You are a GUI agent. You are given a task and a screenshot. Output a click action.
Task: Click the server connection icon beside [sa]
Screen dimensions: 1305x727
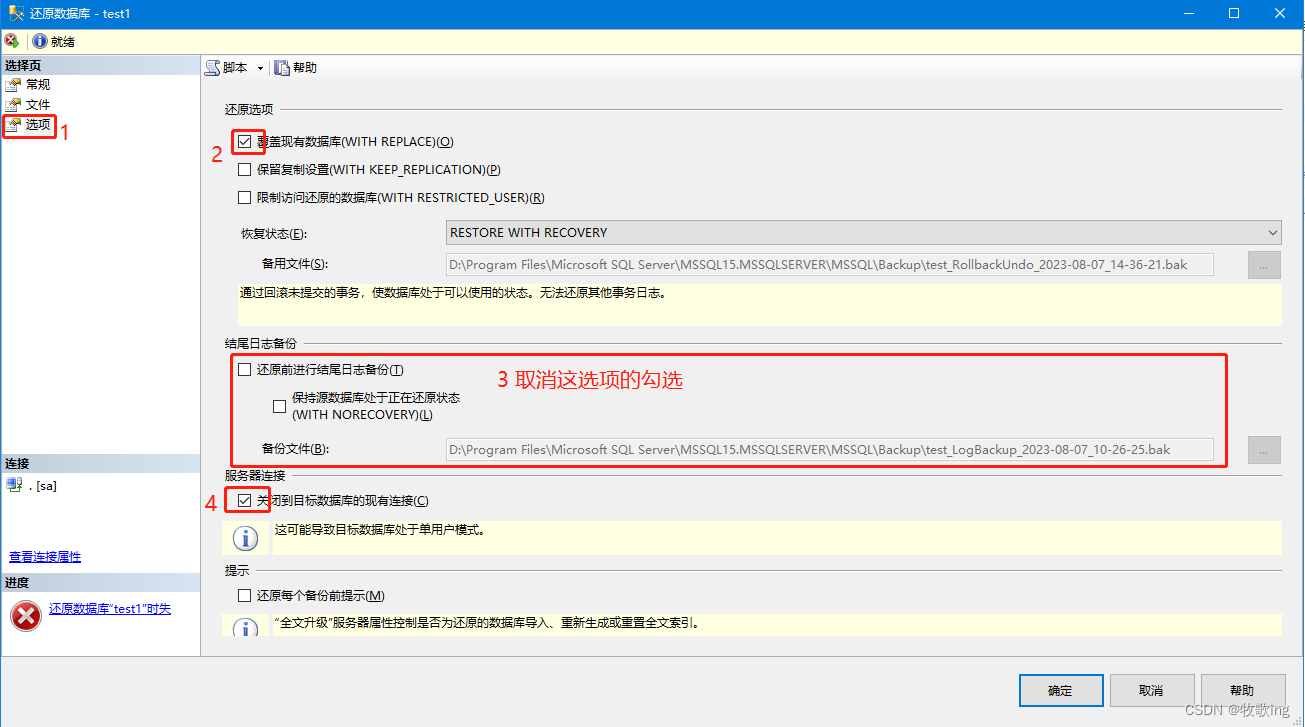click(14, 485)
